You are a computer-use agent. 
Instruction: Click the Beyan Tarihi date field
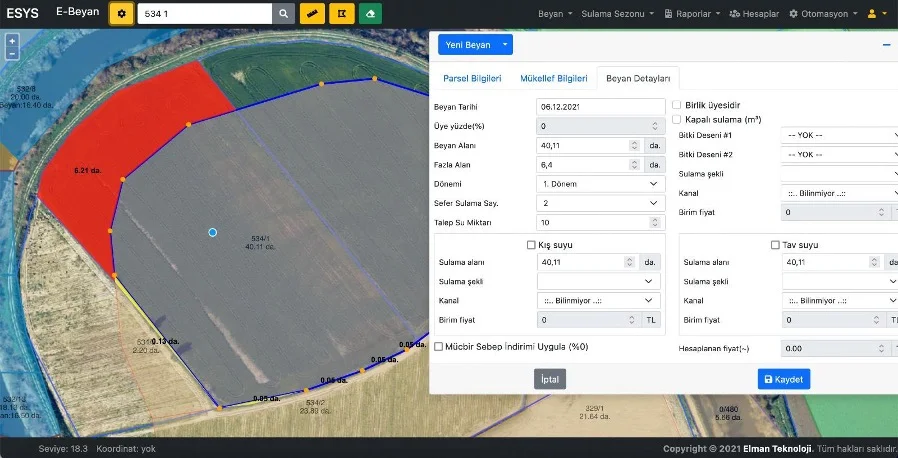pyautogui.click(x=600, y=105)
